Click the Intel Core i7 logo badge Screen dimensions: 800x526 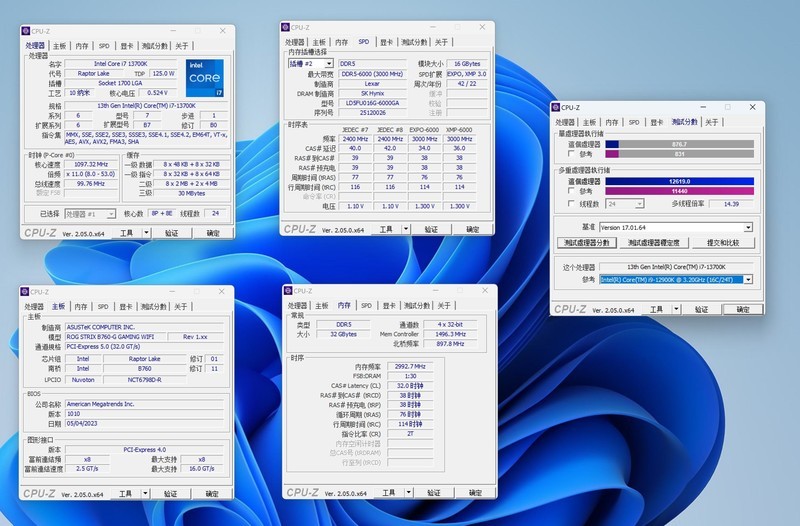click(x=205, y=79)
